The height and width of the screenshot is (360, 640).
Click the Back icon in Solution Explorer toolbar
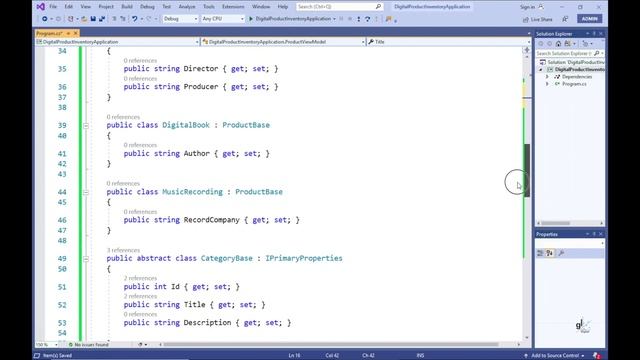(x=541, y=44)
